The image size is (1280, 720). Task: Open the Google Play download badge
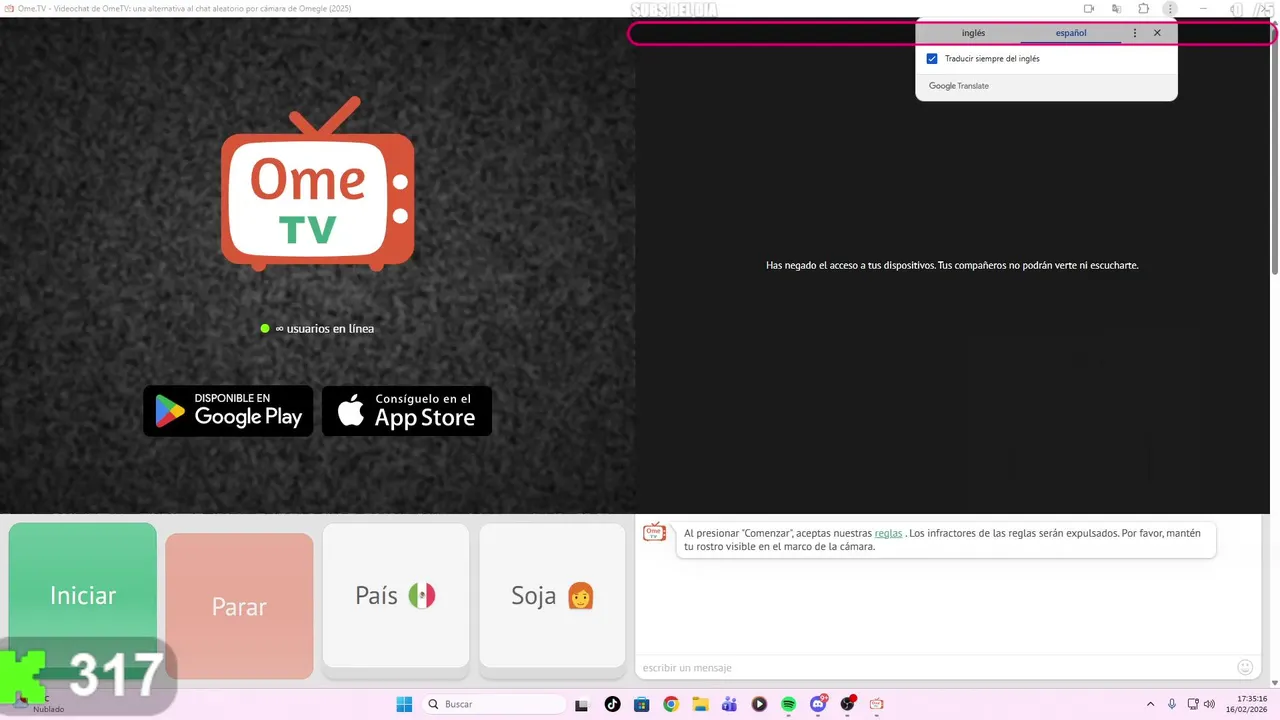[x=228, y=411]
